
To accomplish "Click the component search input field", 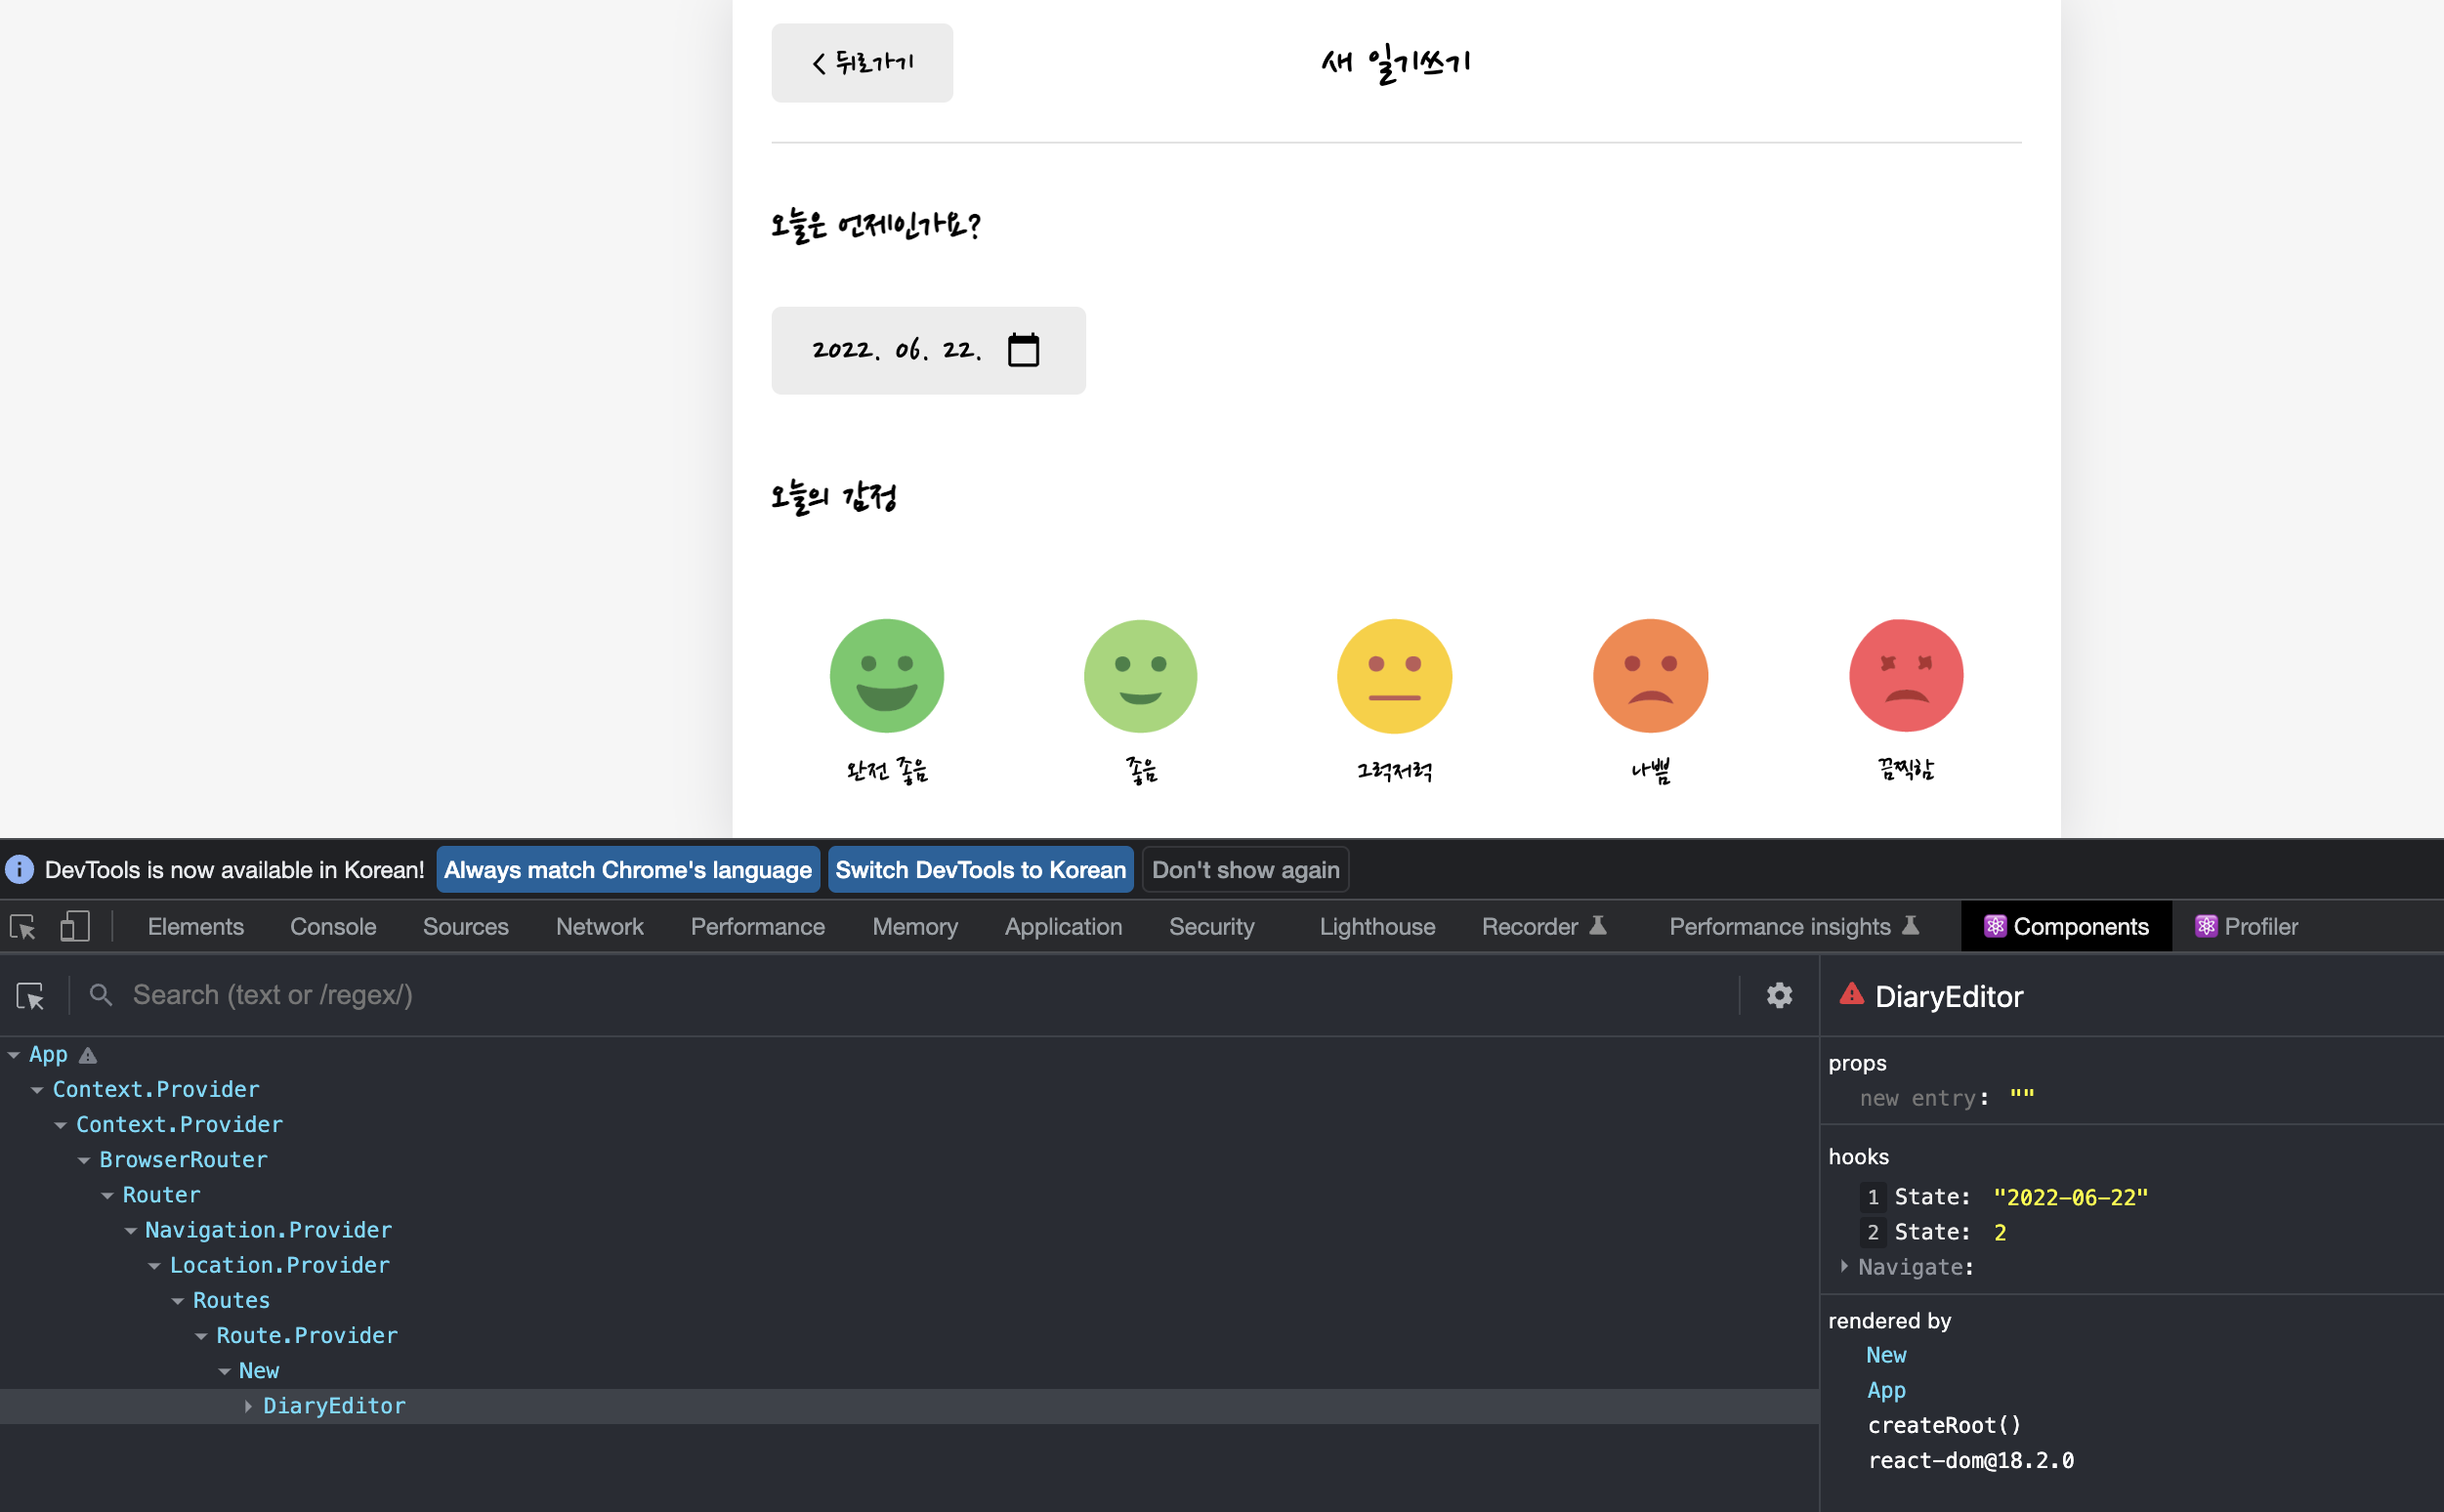I will coord(900,996).
